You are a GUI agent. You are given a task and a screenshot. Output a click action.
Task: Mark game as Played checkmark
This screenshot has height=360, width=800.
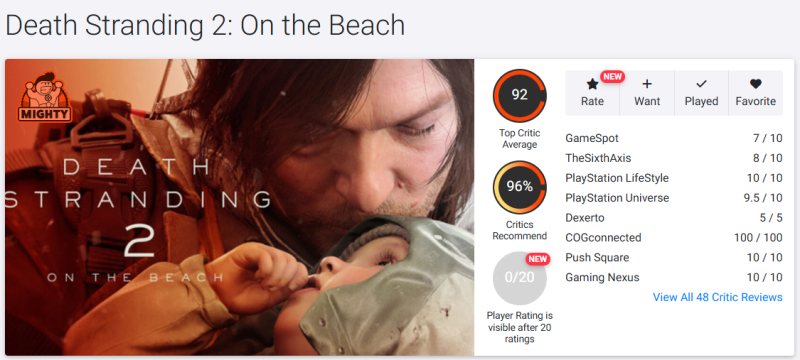pos(701,84)
